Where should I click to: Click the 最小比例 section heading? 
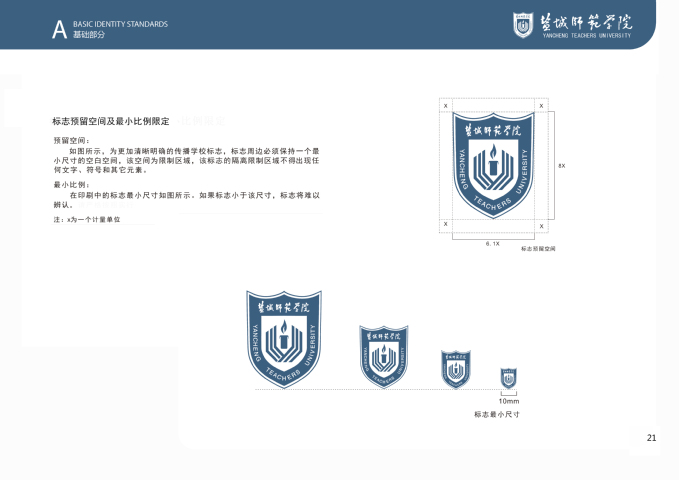(x=71, y=185)
